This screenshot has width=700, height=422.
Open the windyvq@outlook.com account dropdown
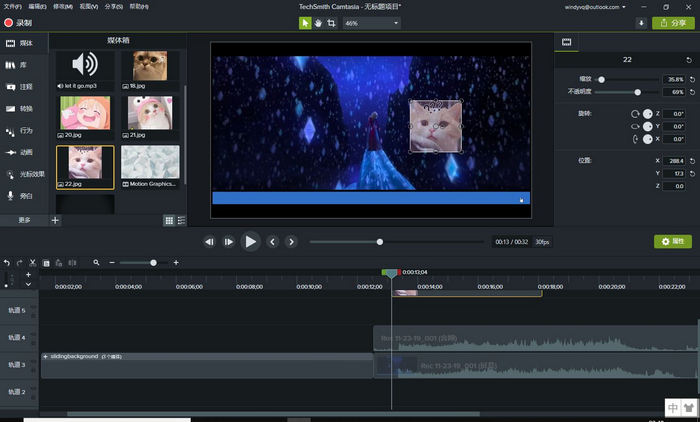click(595, 7)
